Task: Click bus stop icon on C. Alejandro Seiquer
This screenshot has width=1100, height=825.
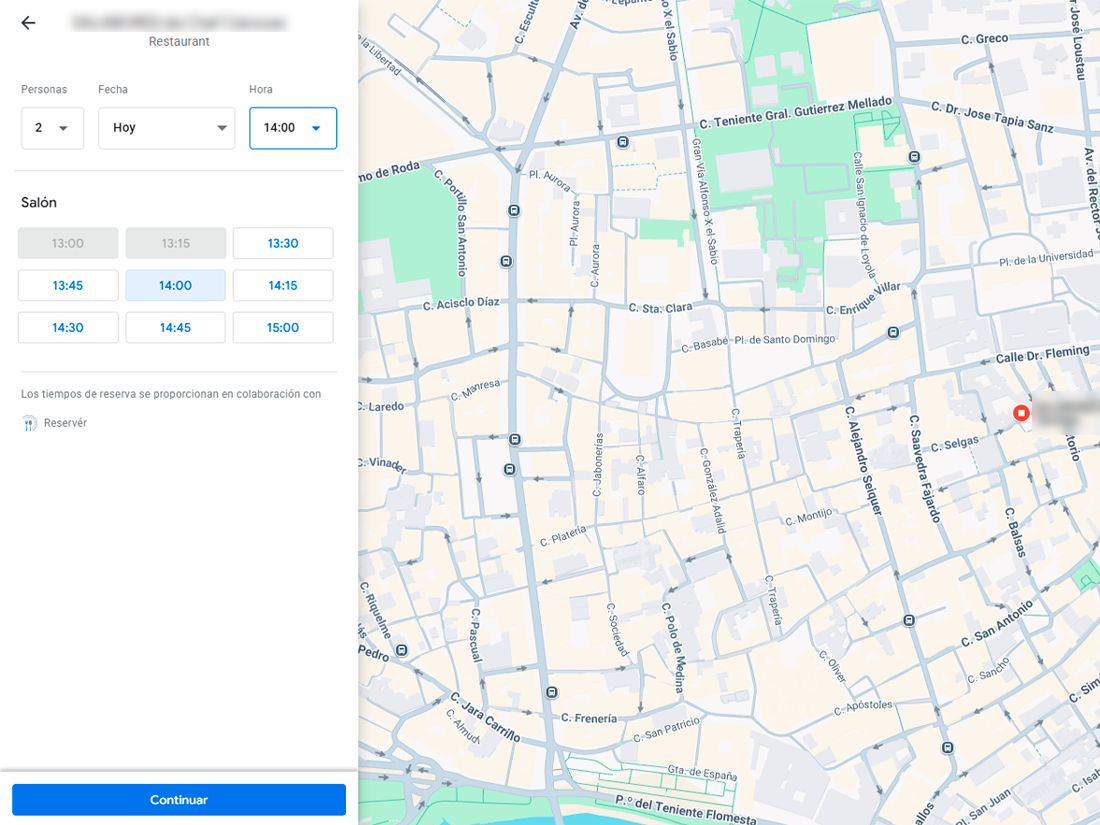Action: click(x=909, y=621)
